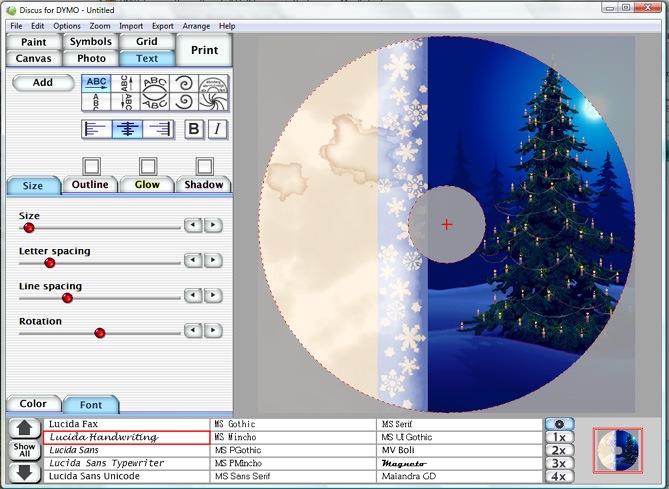Select vertical upward text layout icon

(125, 83)
